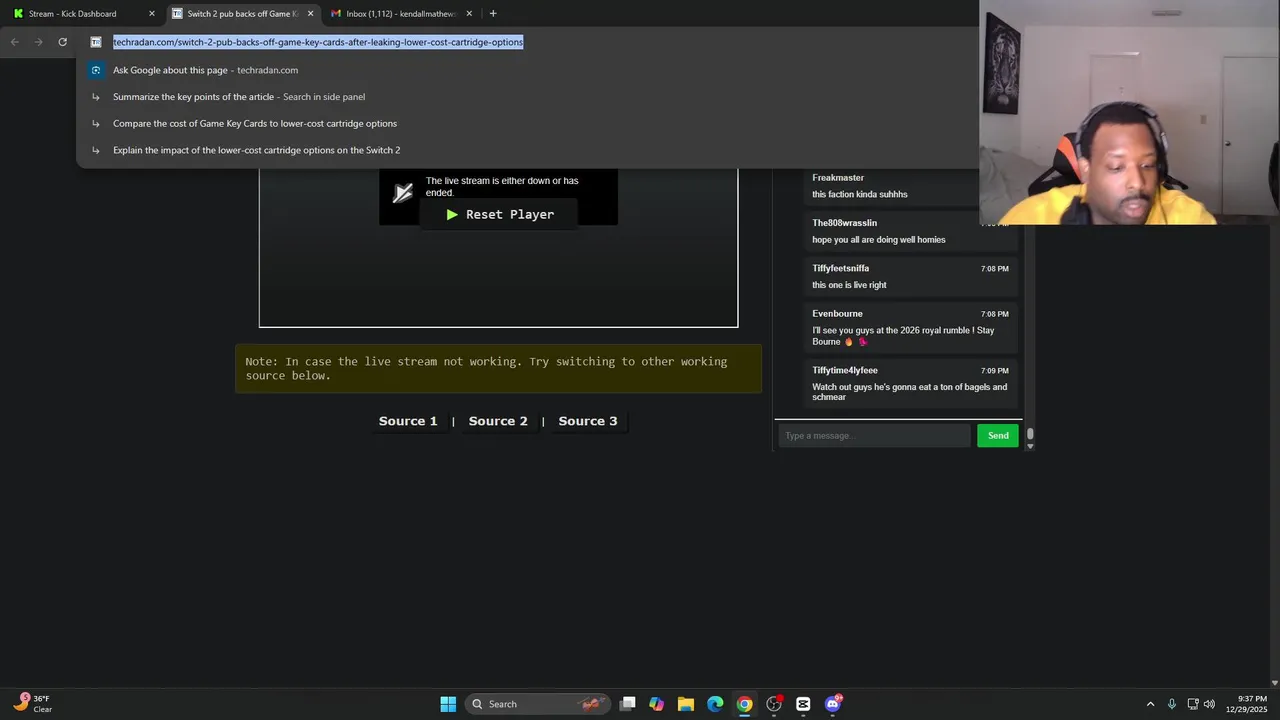Click the techradan.com URL in address bar
This screenshot has height=720, width=1280.
click(318, 42)
